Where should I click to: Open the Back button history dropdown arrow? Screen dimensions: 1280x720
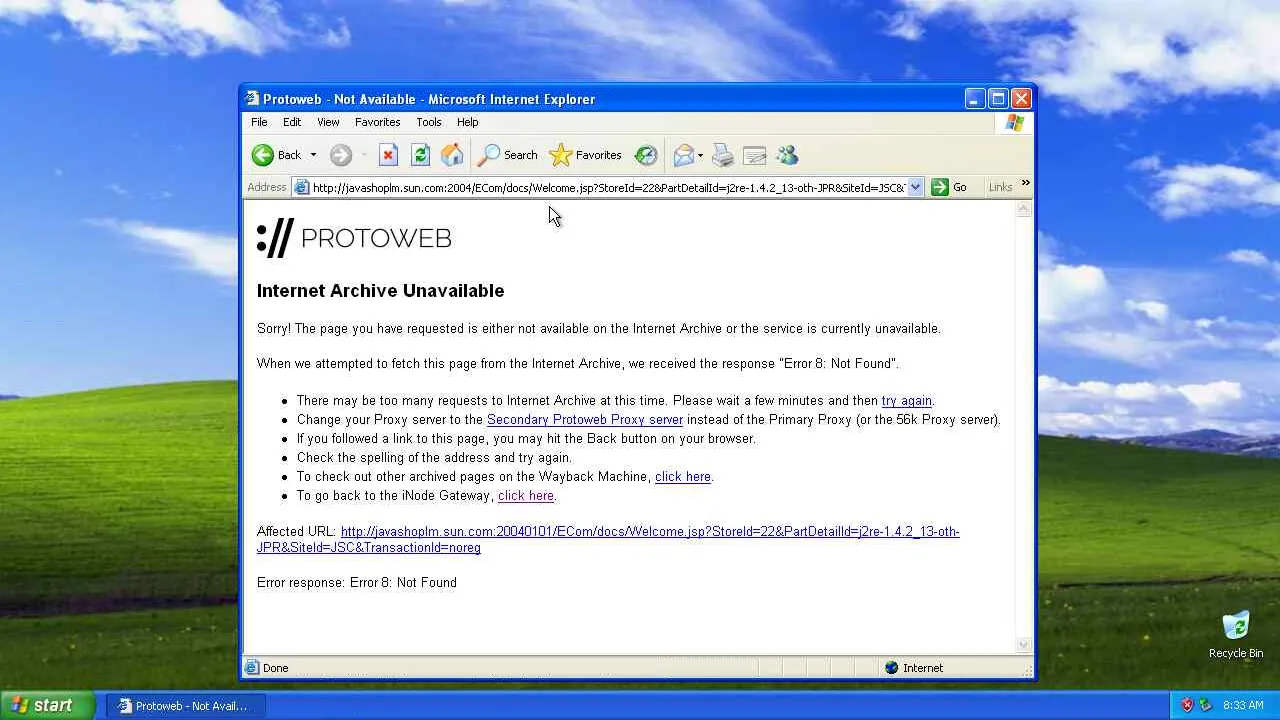pyautogui.click(x=313, y=155)
